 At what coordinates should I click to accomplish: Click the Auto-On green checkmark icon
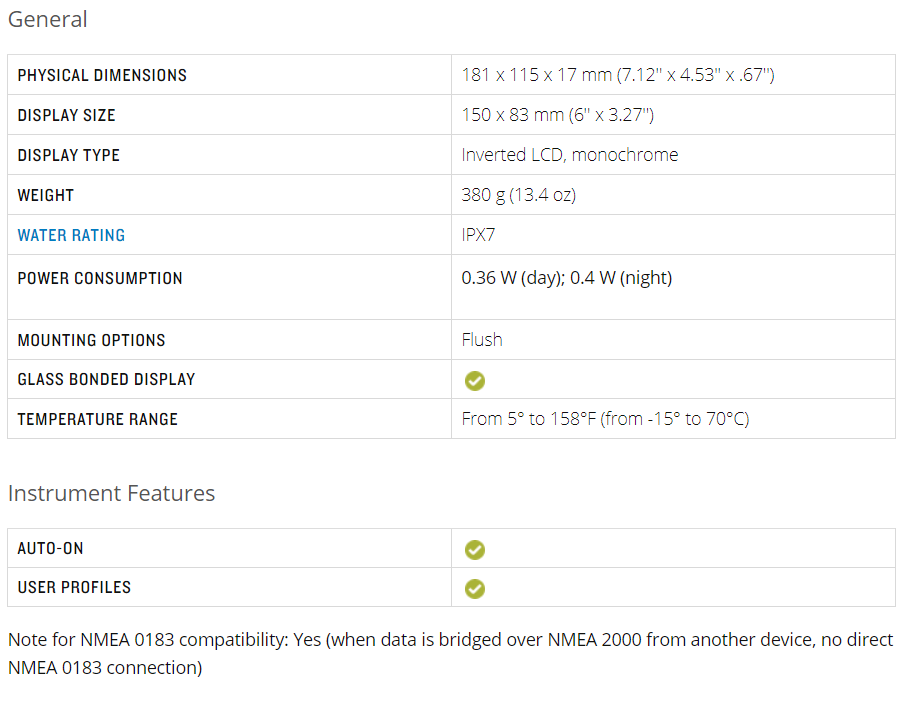[475, 549]
